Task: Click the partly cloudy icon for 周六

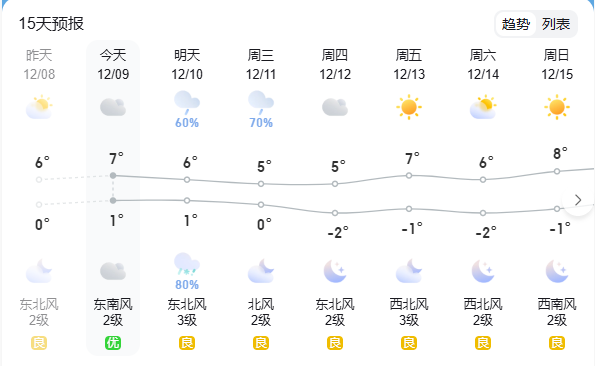Action: (x=483, y=107)
